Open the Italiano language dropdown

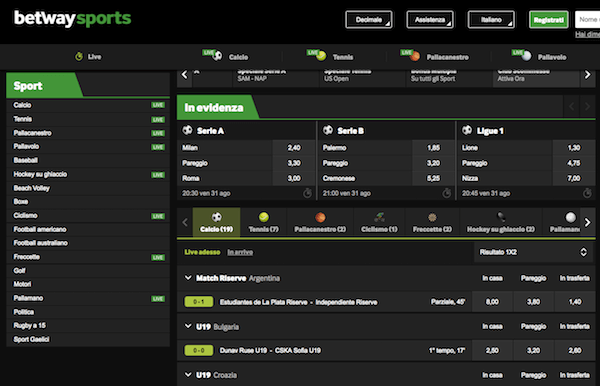click(491, 20)
